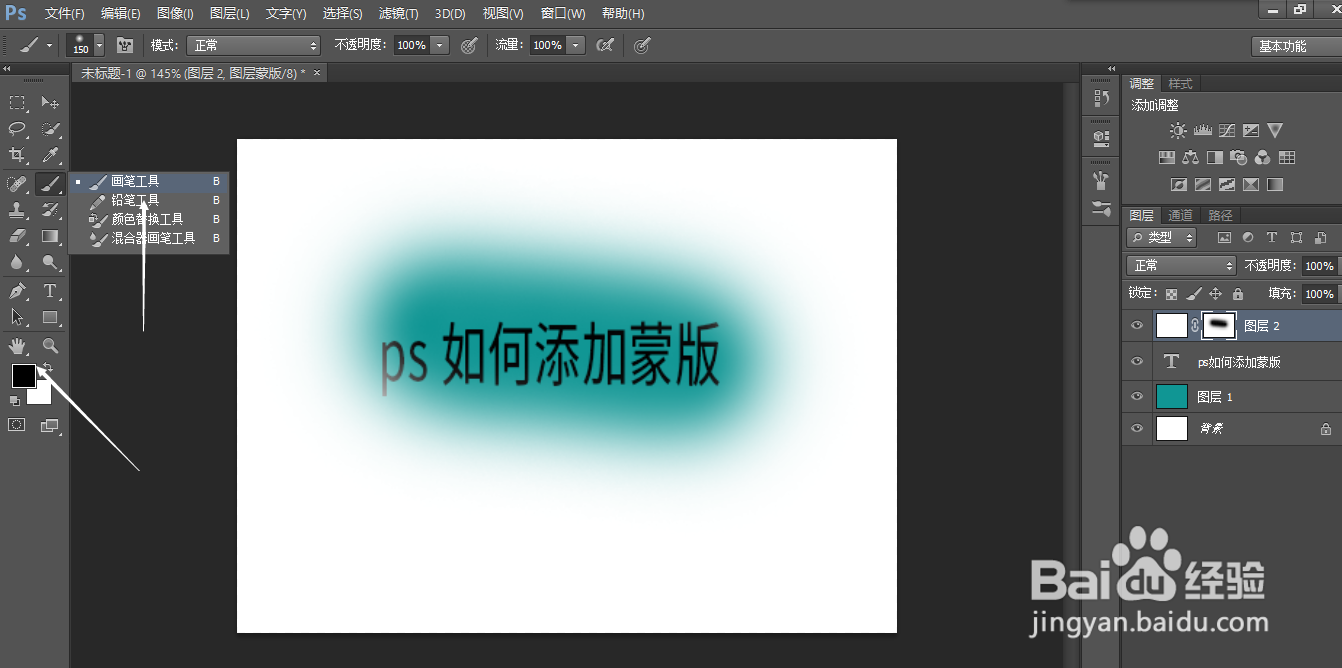1342x668 pixels.
Task: Open the 图层(L) menu
Action: click(x=230, y=14)
